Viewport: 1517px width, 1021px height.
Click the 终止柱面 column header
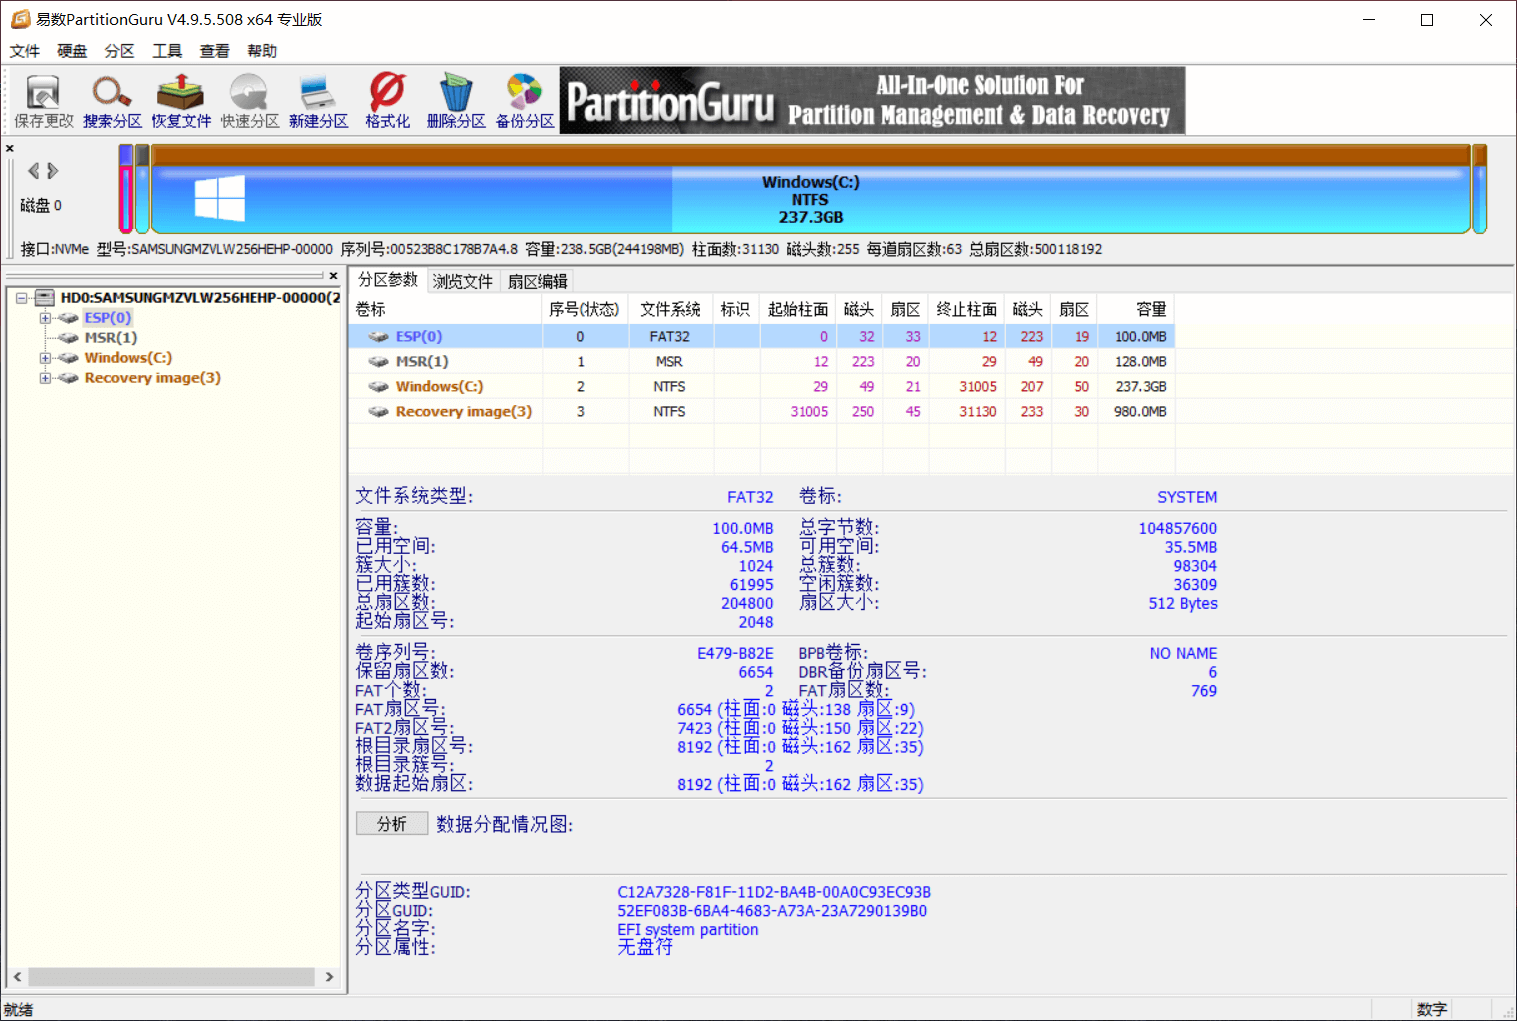[967, 310]
